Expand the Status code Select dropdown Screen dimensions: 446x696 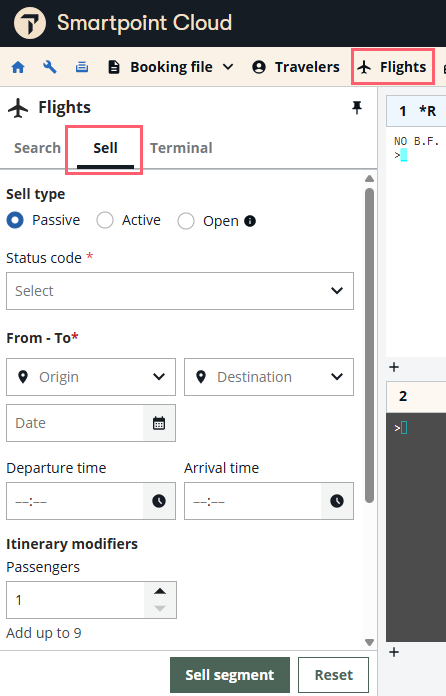(180, 291)
